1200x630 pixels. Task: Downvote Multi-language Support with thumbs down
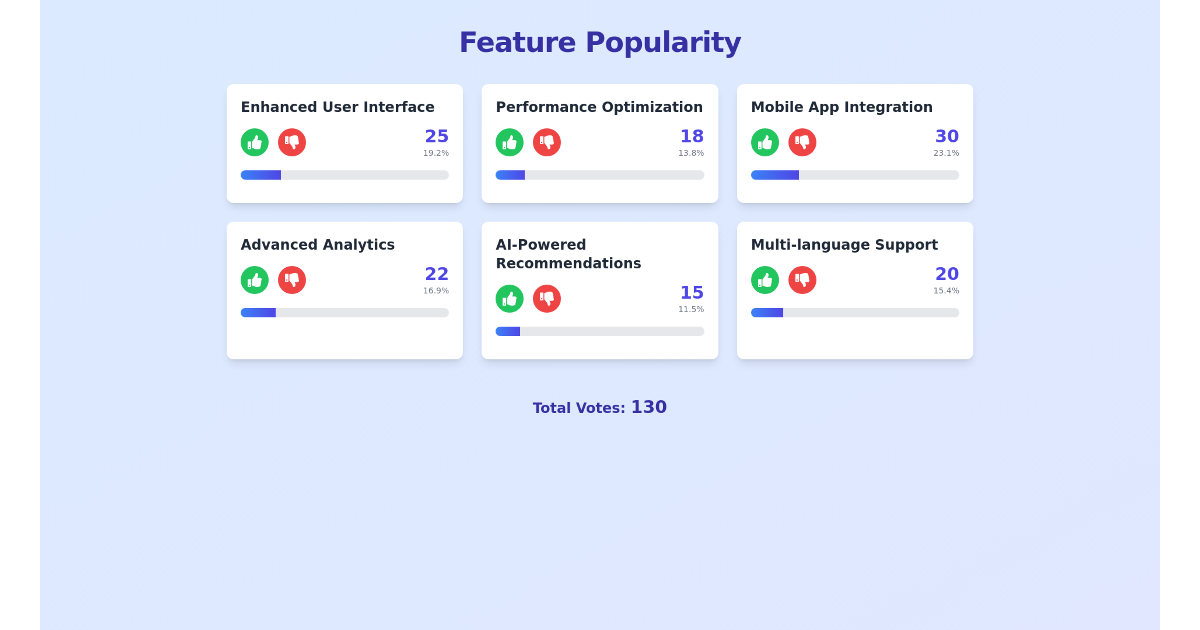coord(802,280)
